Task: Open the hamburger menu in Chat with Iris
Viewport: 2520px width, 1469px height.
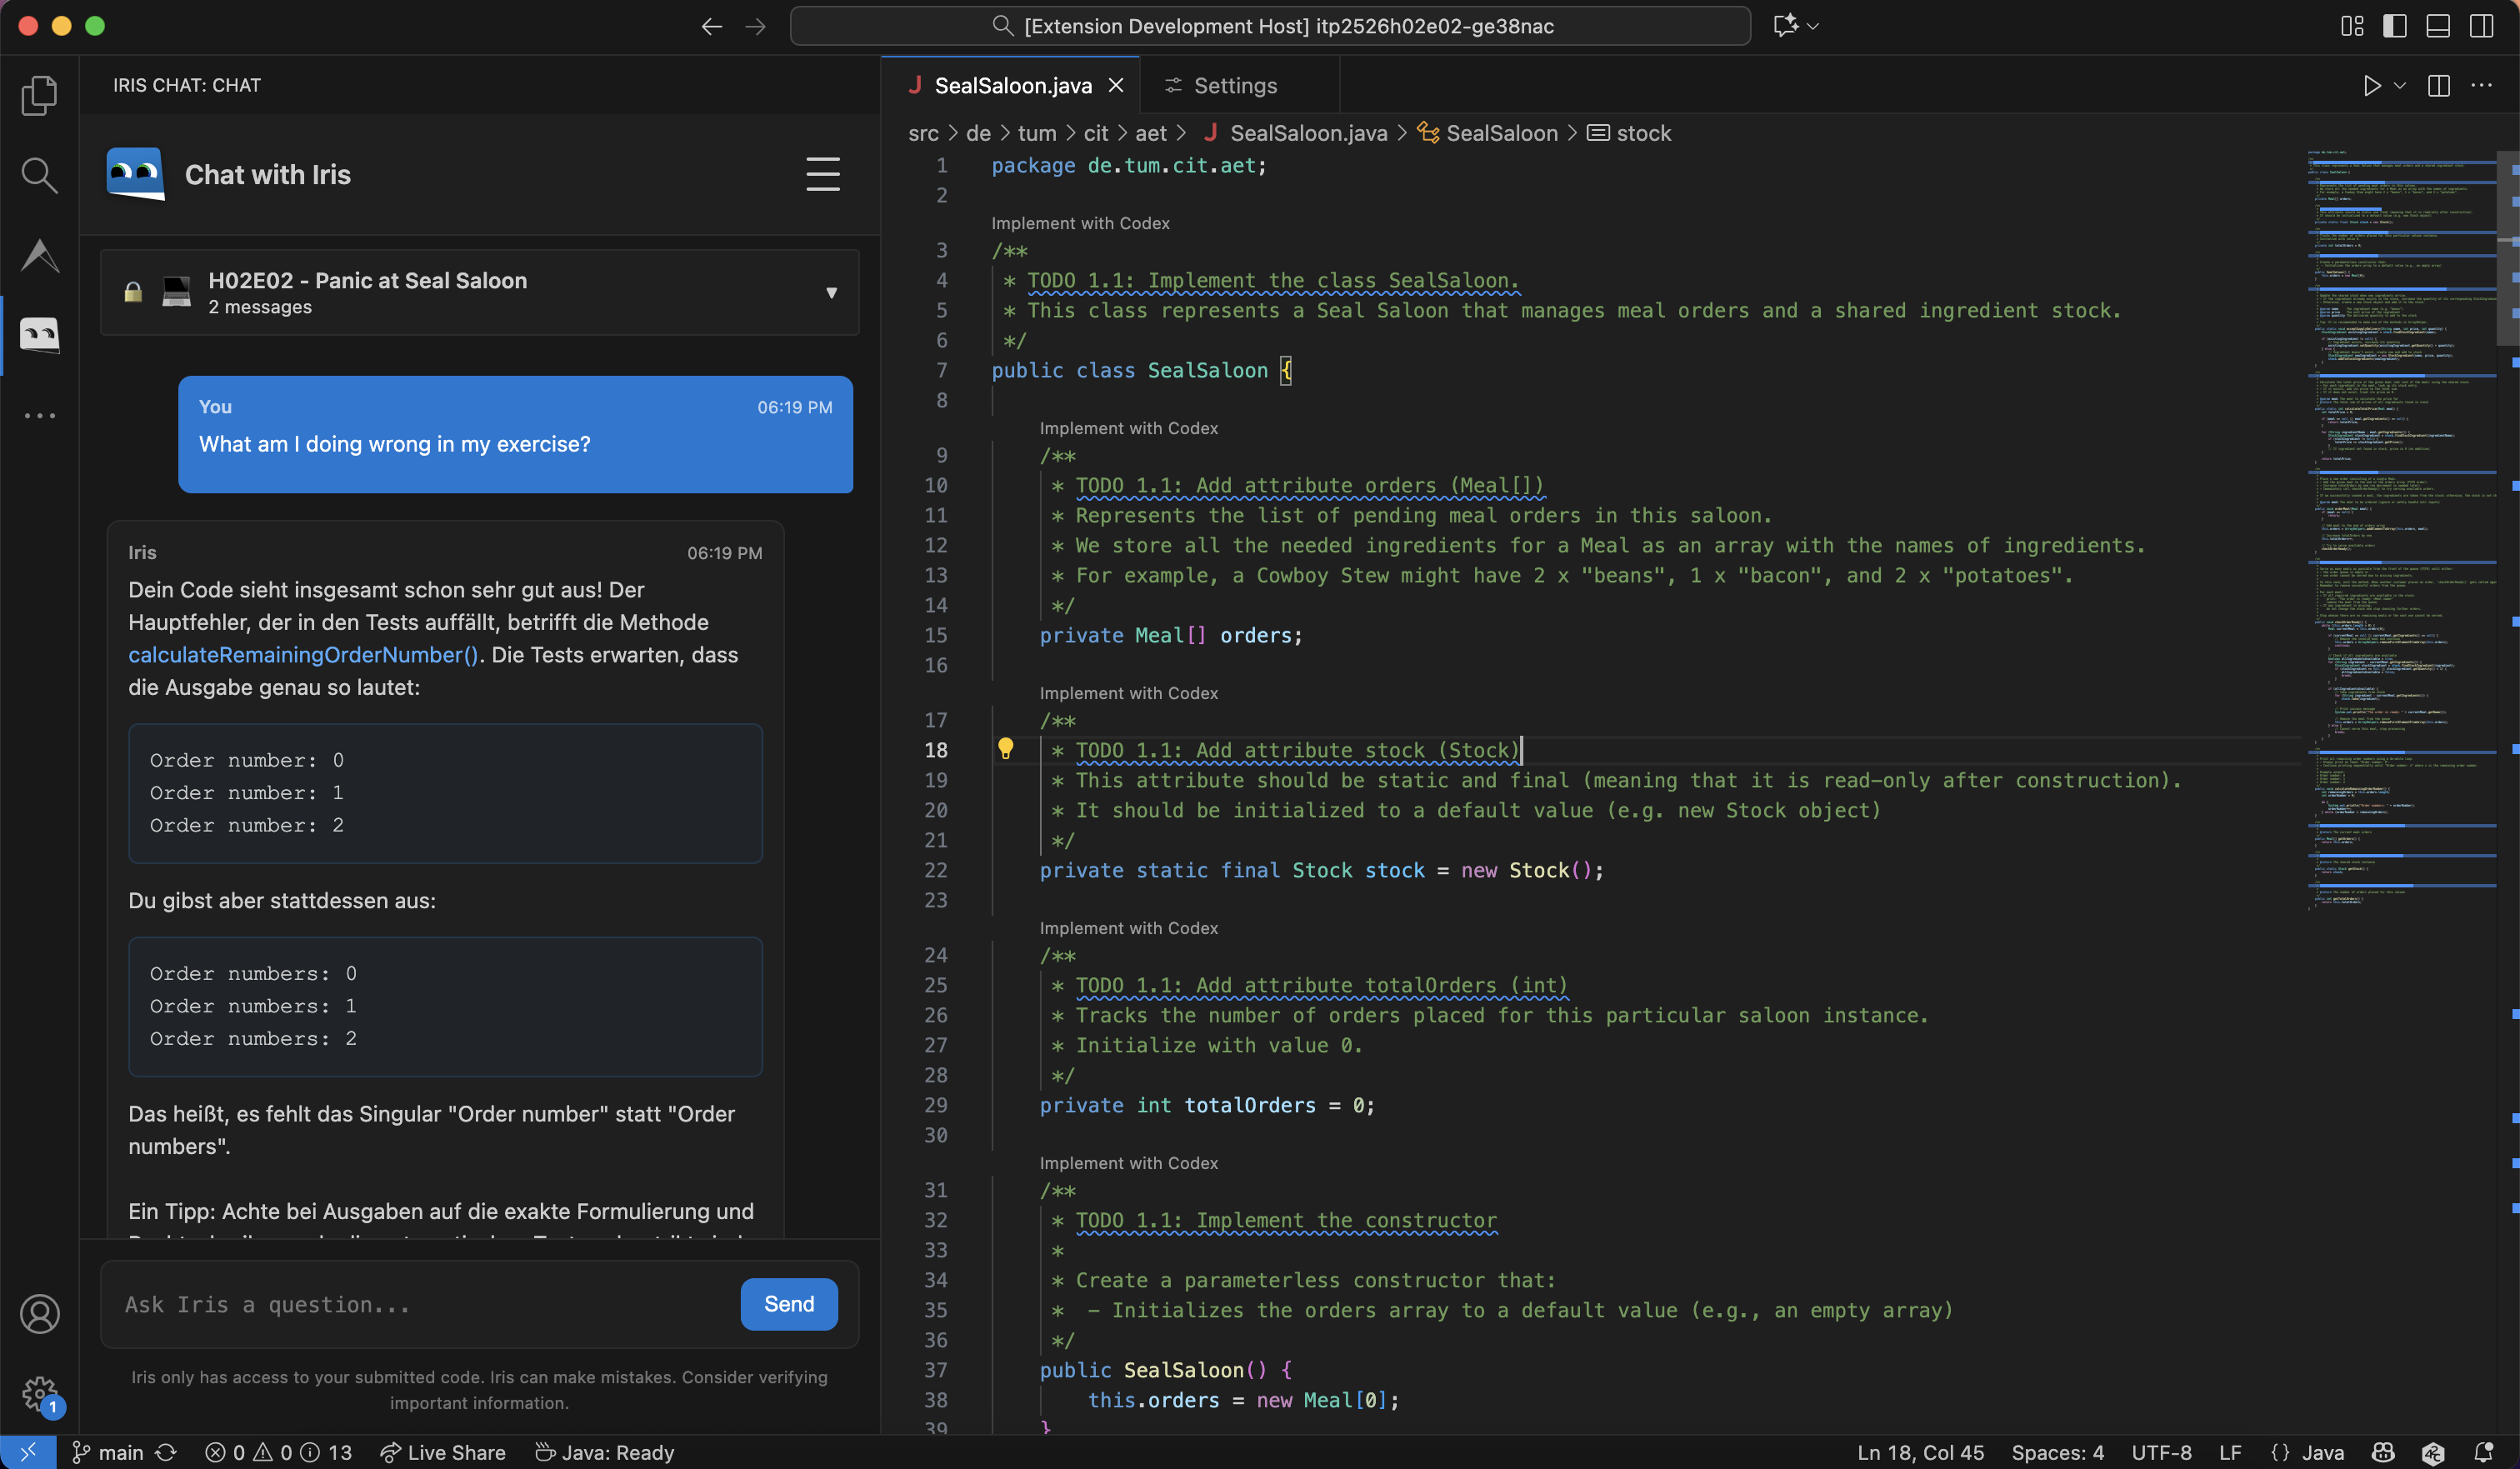Action: [x=822, y=174]
